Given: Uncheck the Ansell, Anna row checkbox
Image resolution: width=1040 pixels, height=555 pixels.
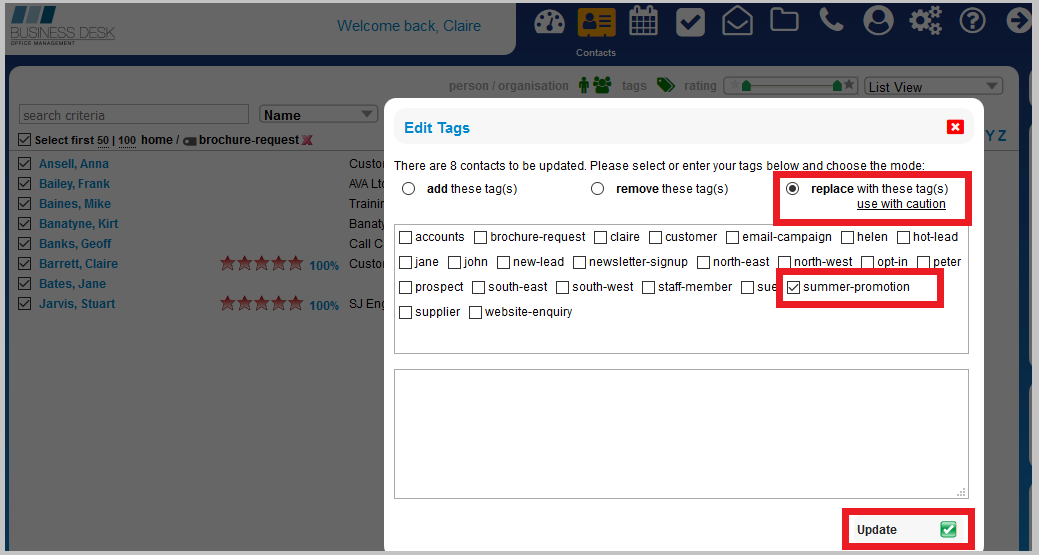Looking at the screenshot, I should coord(25,163).
